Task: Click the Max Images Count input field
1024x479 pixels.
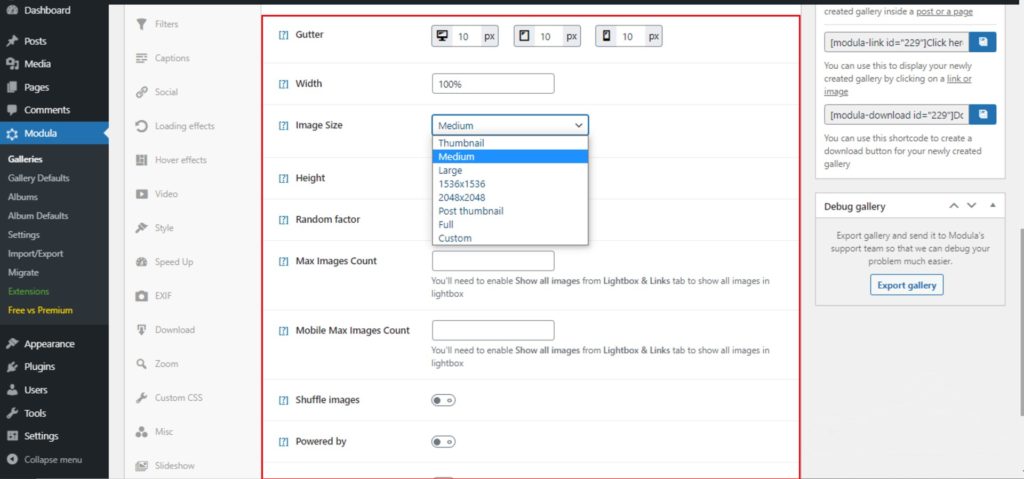Action: coord(493,261)
